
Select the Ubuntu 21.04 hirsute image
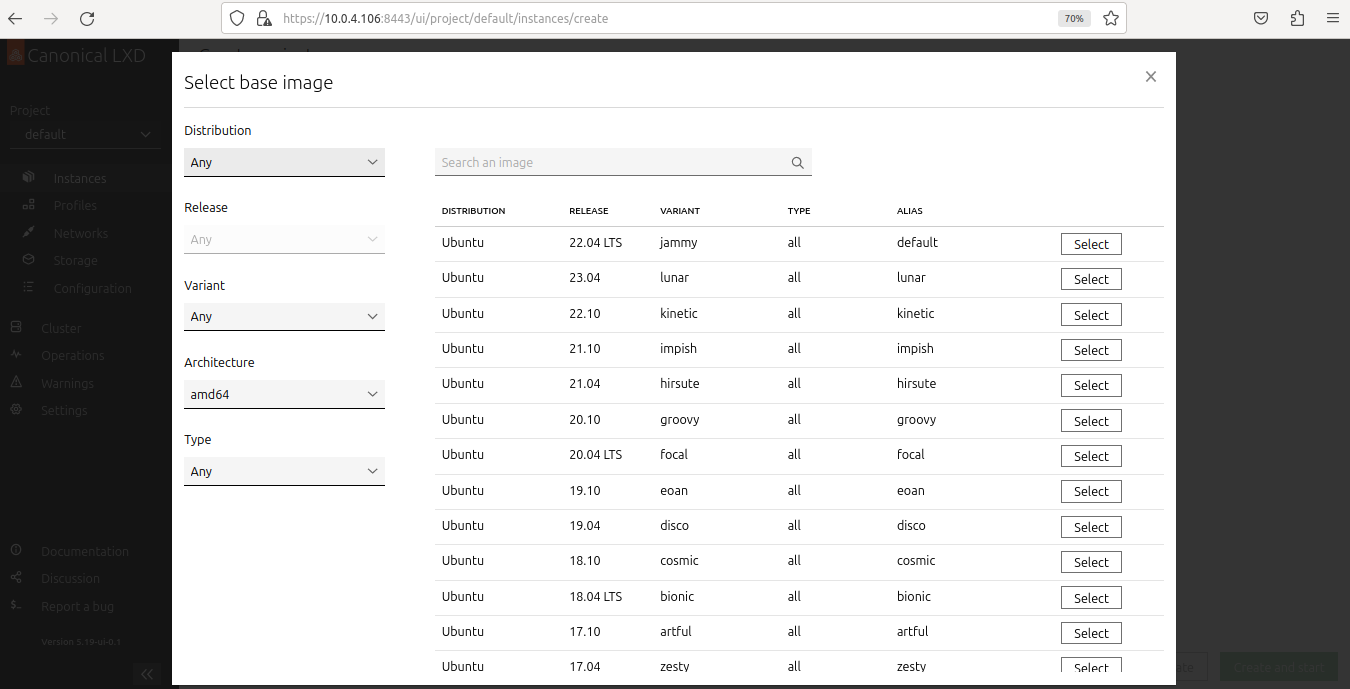(x=1091, y=385)
